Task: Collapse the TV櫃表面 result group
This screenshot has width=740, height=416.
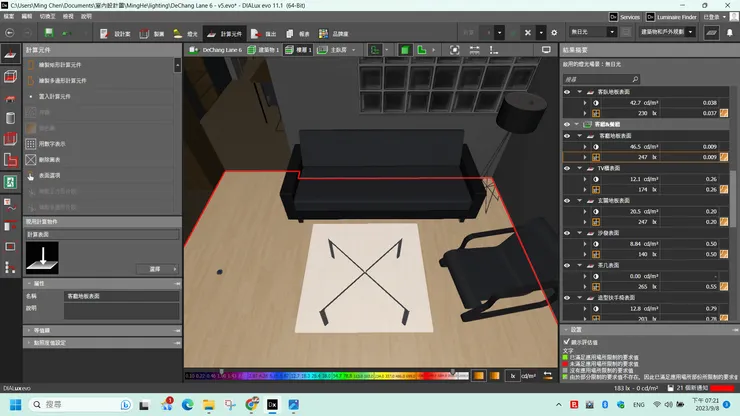Action: click(x=578, y=168)
